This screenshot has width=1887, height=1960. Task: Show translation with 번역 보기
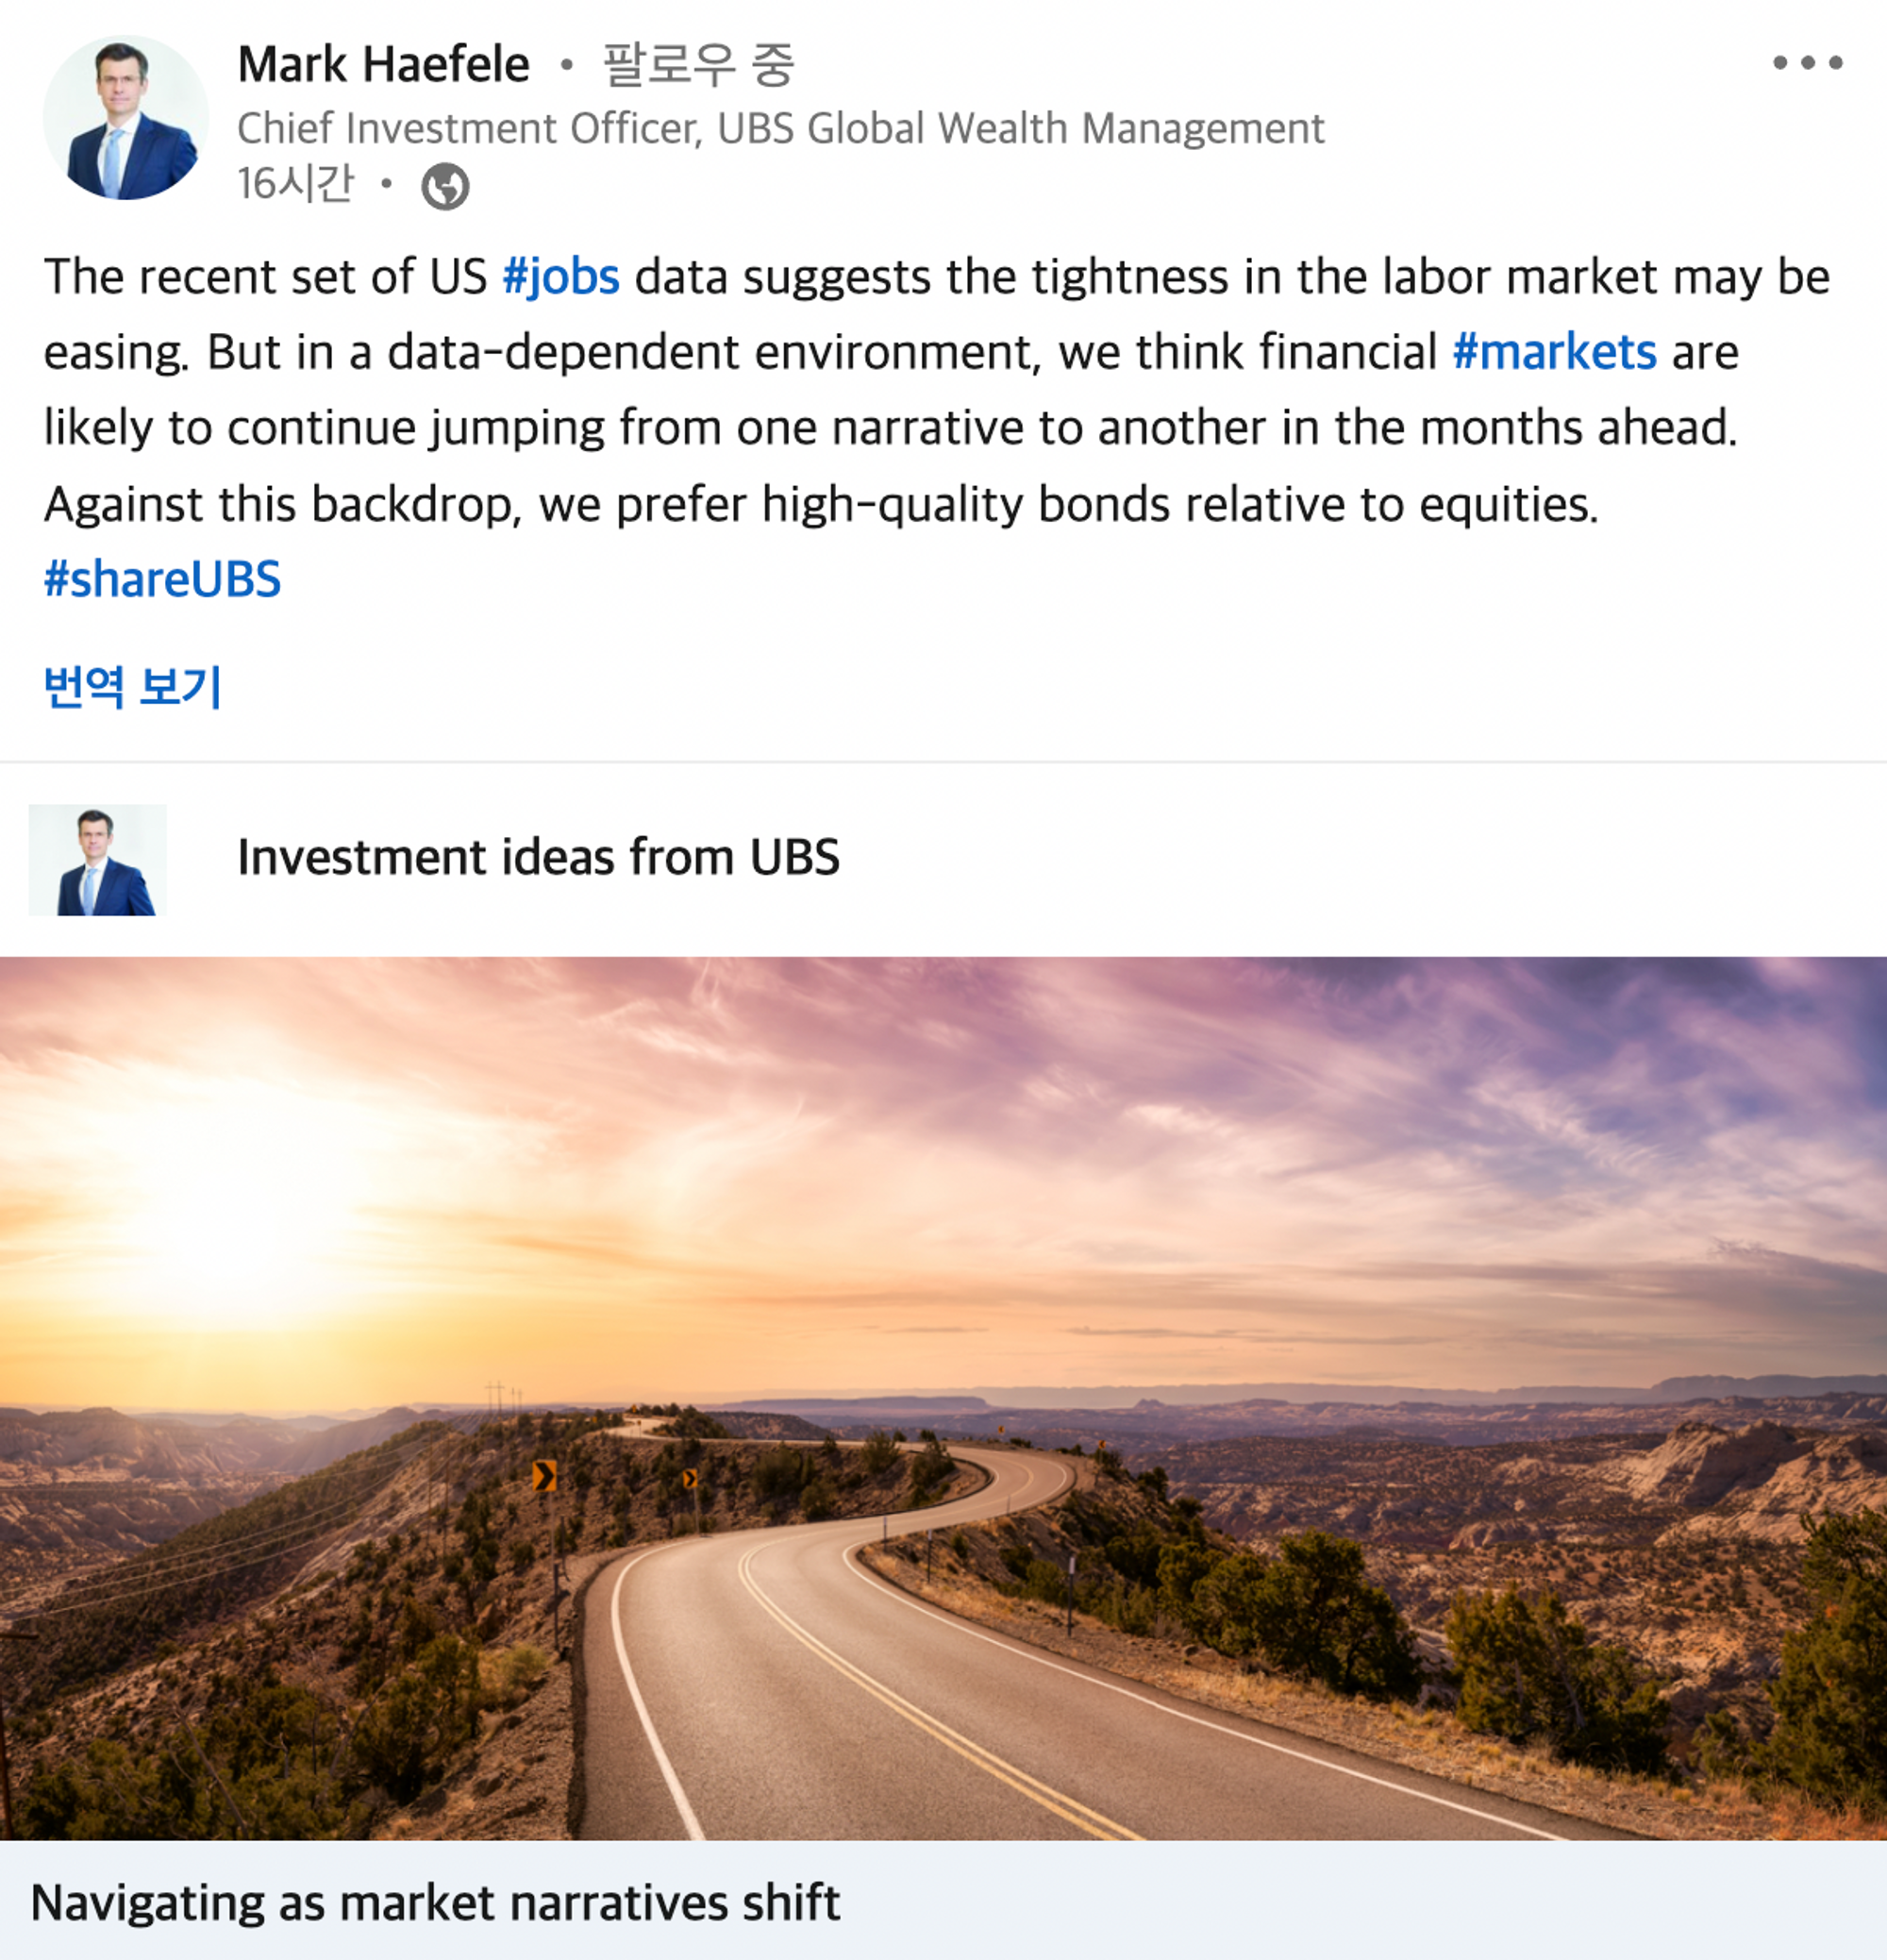tap(133, 686)
